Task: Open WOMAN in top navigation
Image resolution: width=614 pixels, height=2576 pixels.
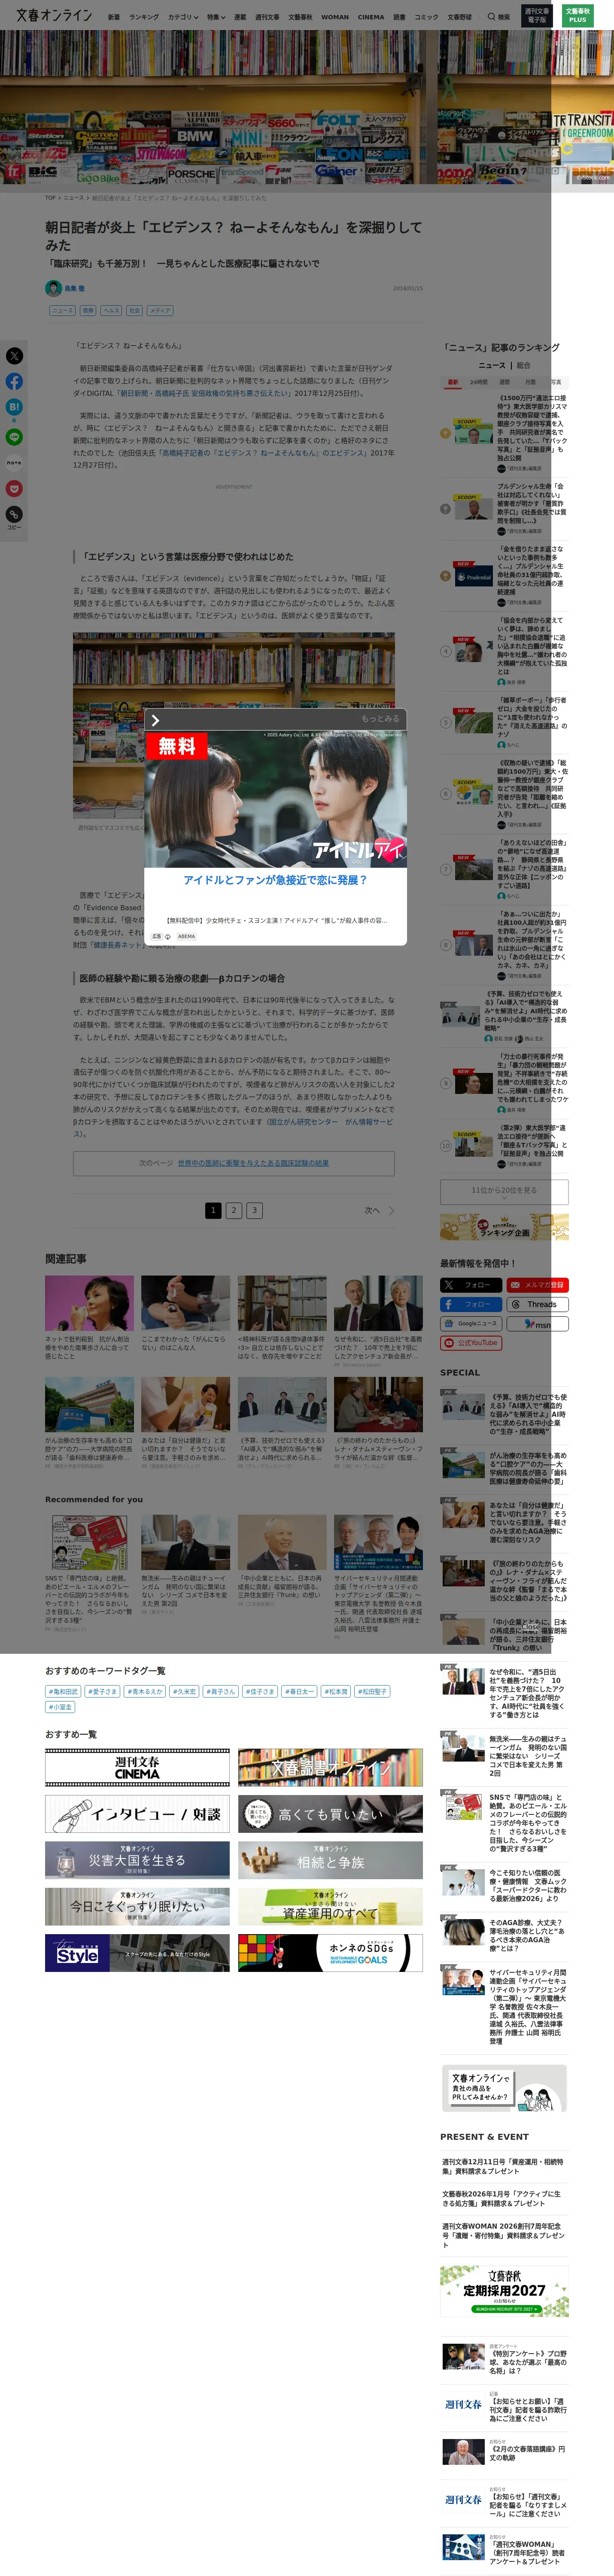Action: click(335, 17)
